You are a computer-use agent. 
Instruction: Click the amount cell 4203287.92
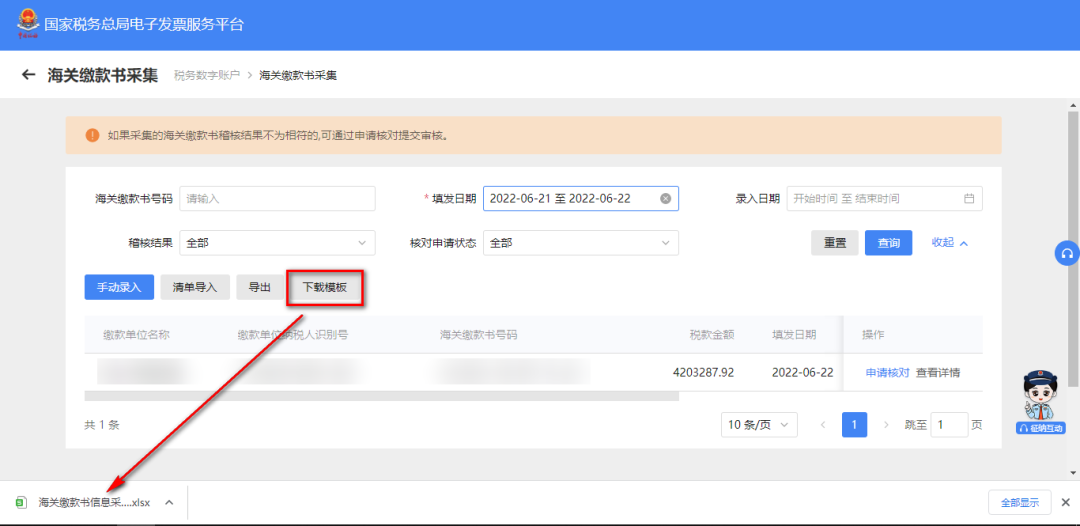coord(703,372)
